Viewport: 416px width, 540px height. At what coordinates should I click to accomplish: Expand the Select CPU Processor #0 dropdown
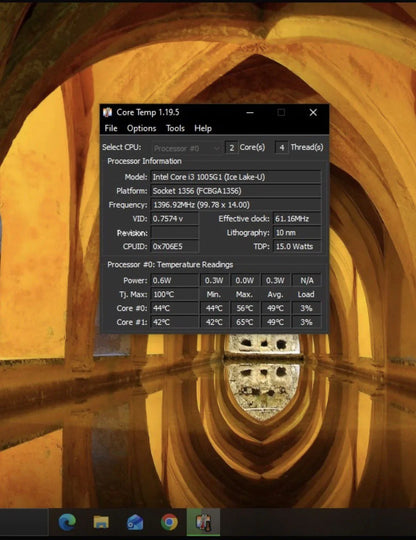pyautogui.click(x=187, y=148)
